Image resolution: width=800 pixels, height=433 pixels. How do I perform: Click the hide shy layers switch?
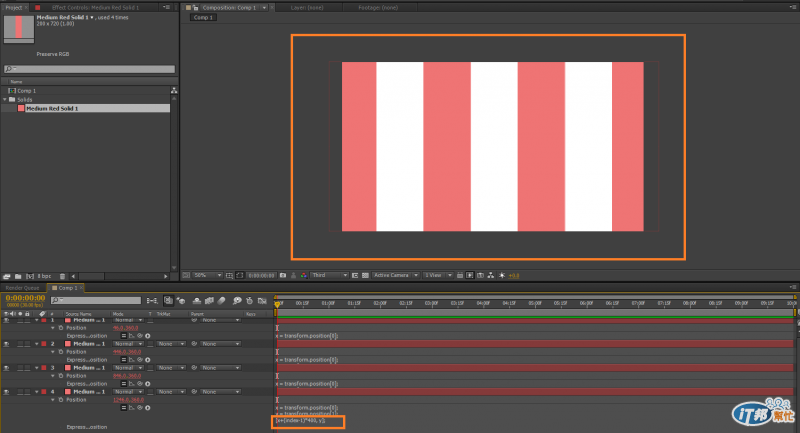196,301
